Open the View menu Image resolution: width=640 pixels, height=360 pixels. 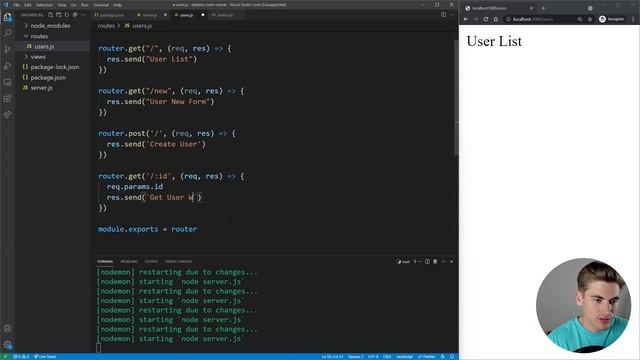pos(62,5)
